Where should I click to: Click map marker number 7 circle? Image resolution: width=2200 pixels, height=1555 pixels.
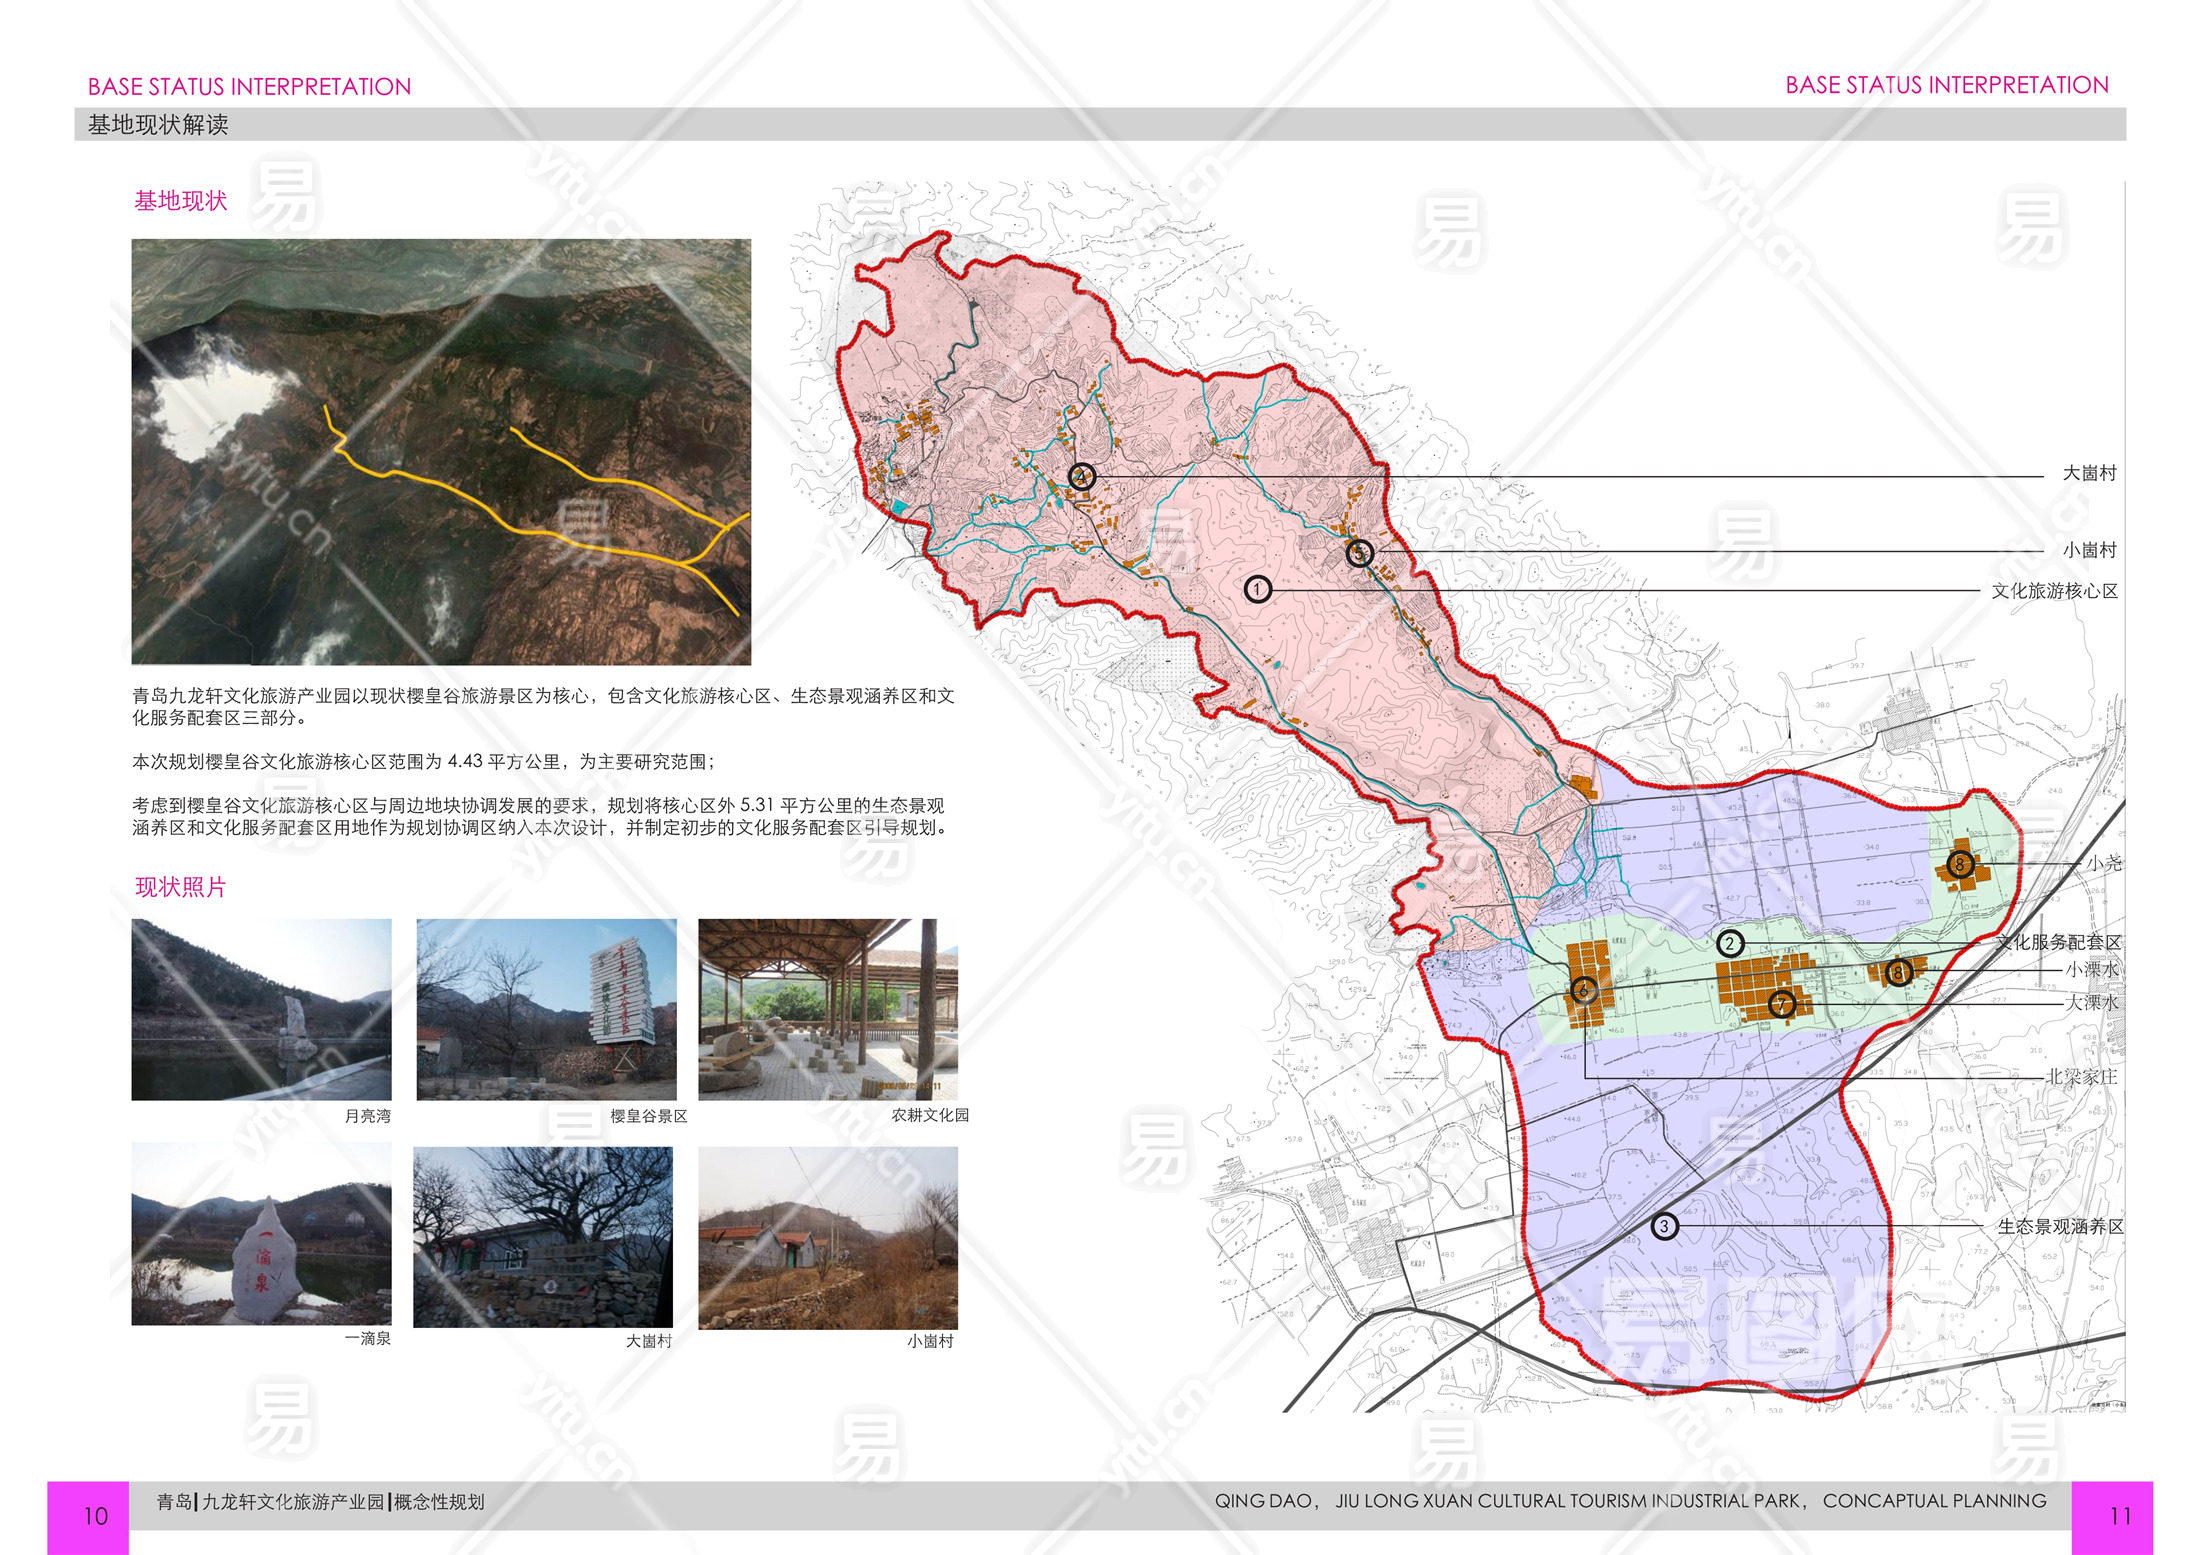[1781, 1004]
